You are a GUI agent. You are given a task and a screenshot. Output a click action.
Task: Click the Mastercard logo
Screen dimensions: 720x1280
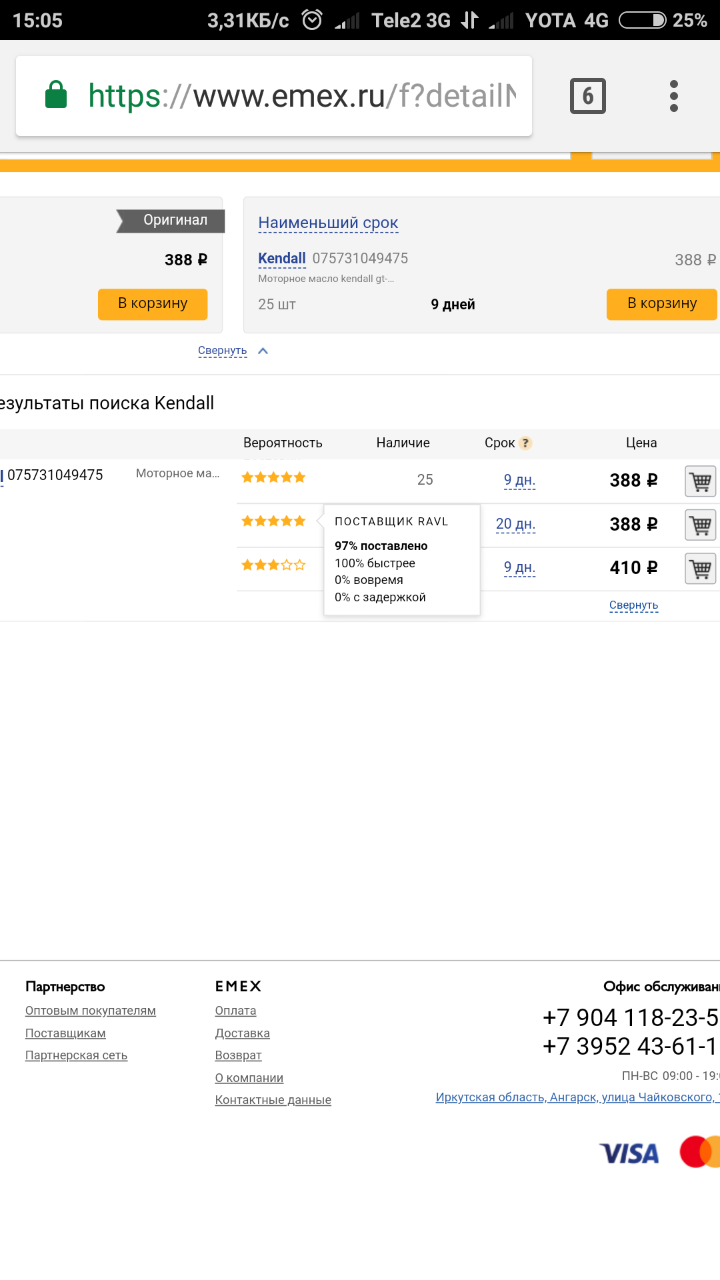[700, 1152]
